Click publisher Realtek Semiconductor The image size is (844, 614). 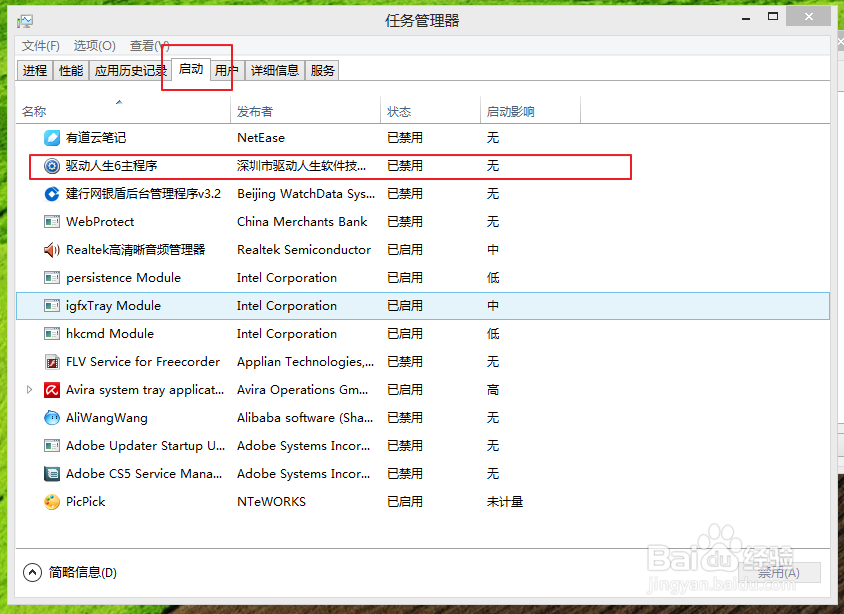pyautogui.click(x=304, y=250)
